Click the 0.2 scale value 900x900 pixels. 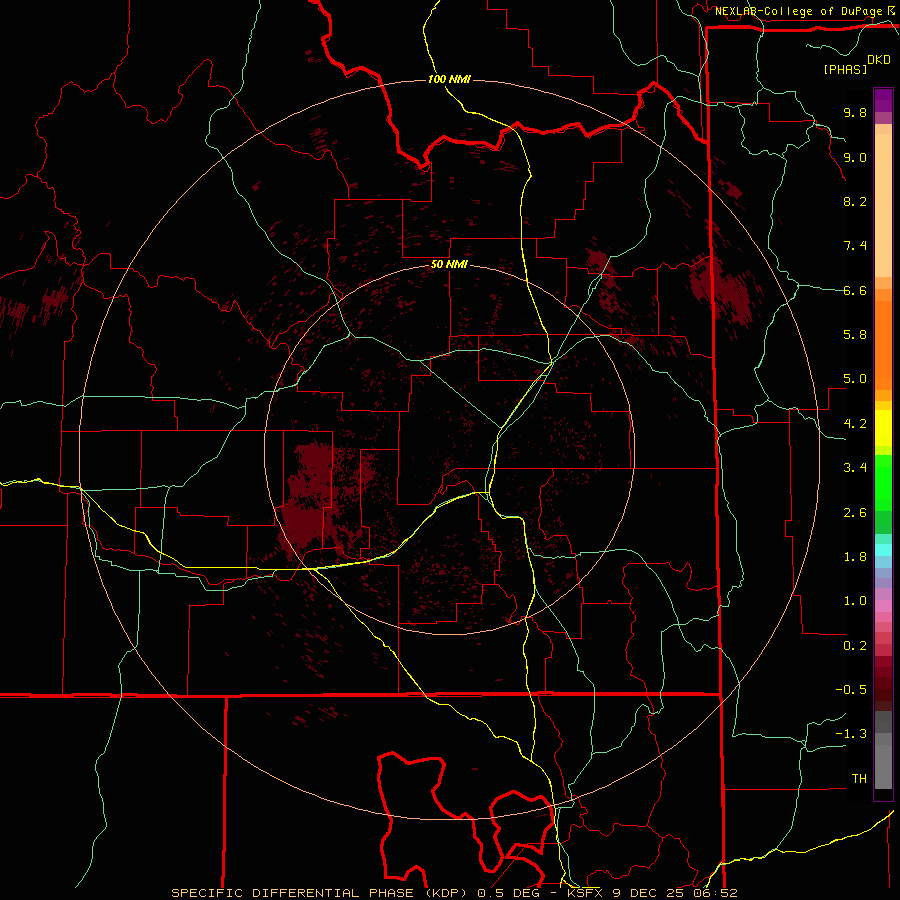click(855, 646)
